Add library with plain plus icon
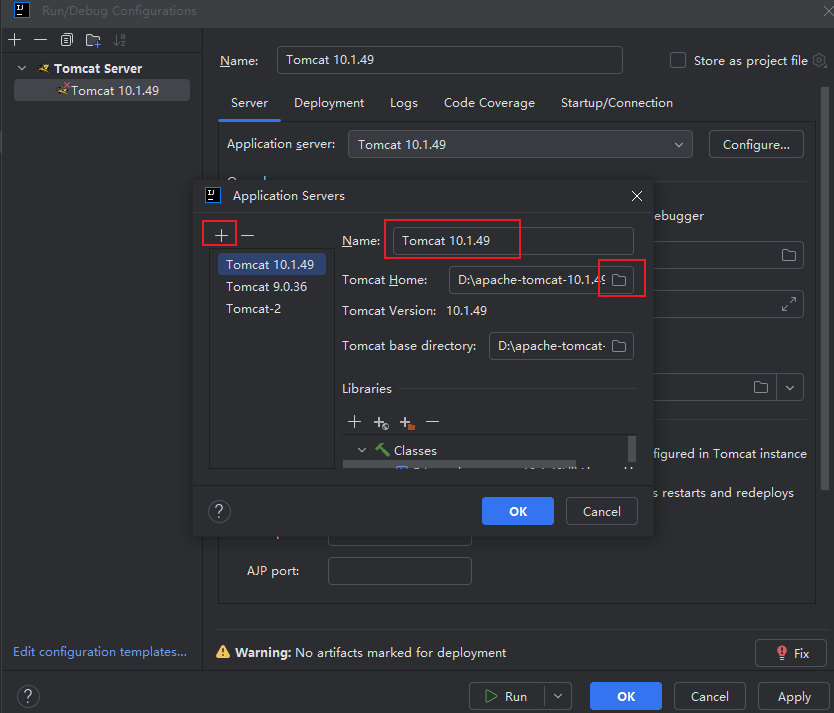This screenshot has width=834, height=713. click(x=354, y=422)
